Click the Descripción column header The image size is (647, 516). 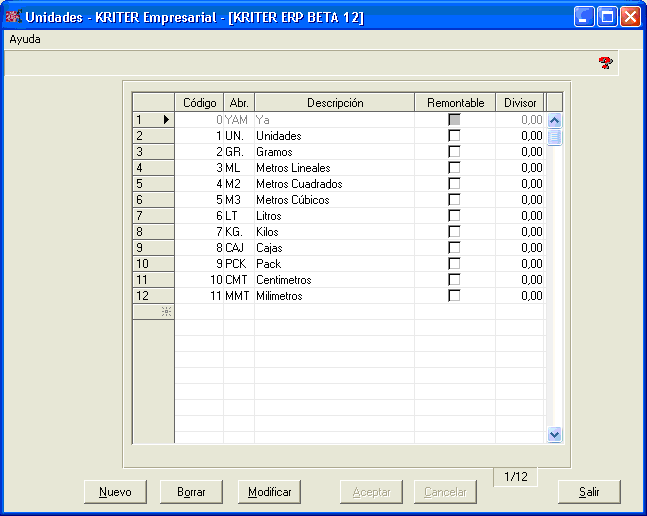click(335, 103)
